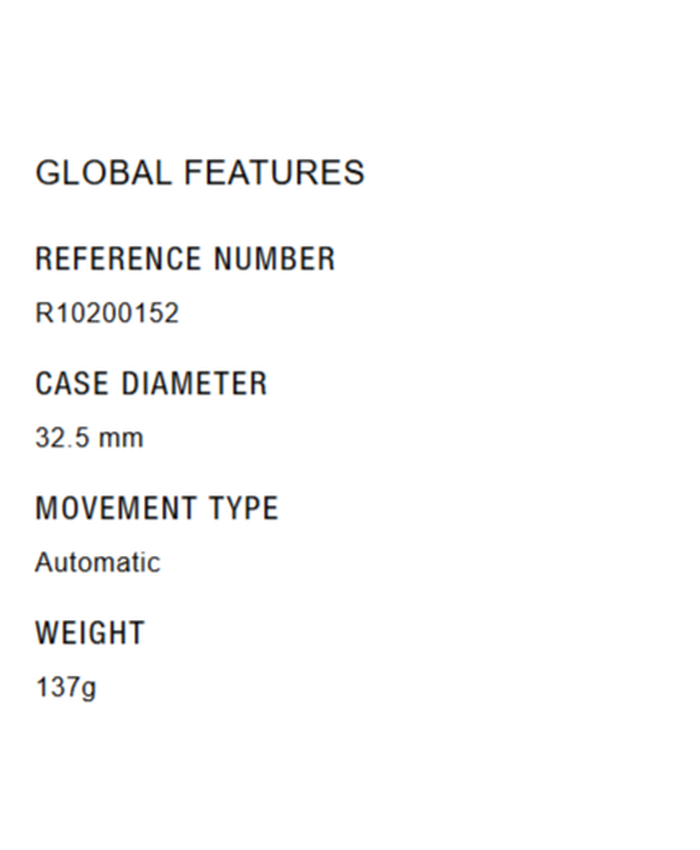The image size is (700, 850).
Task: Select the REFERENCE NUMBER label
Action: coord(185,259)
